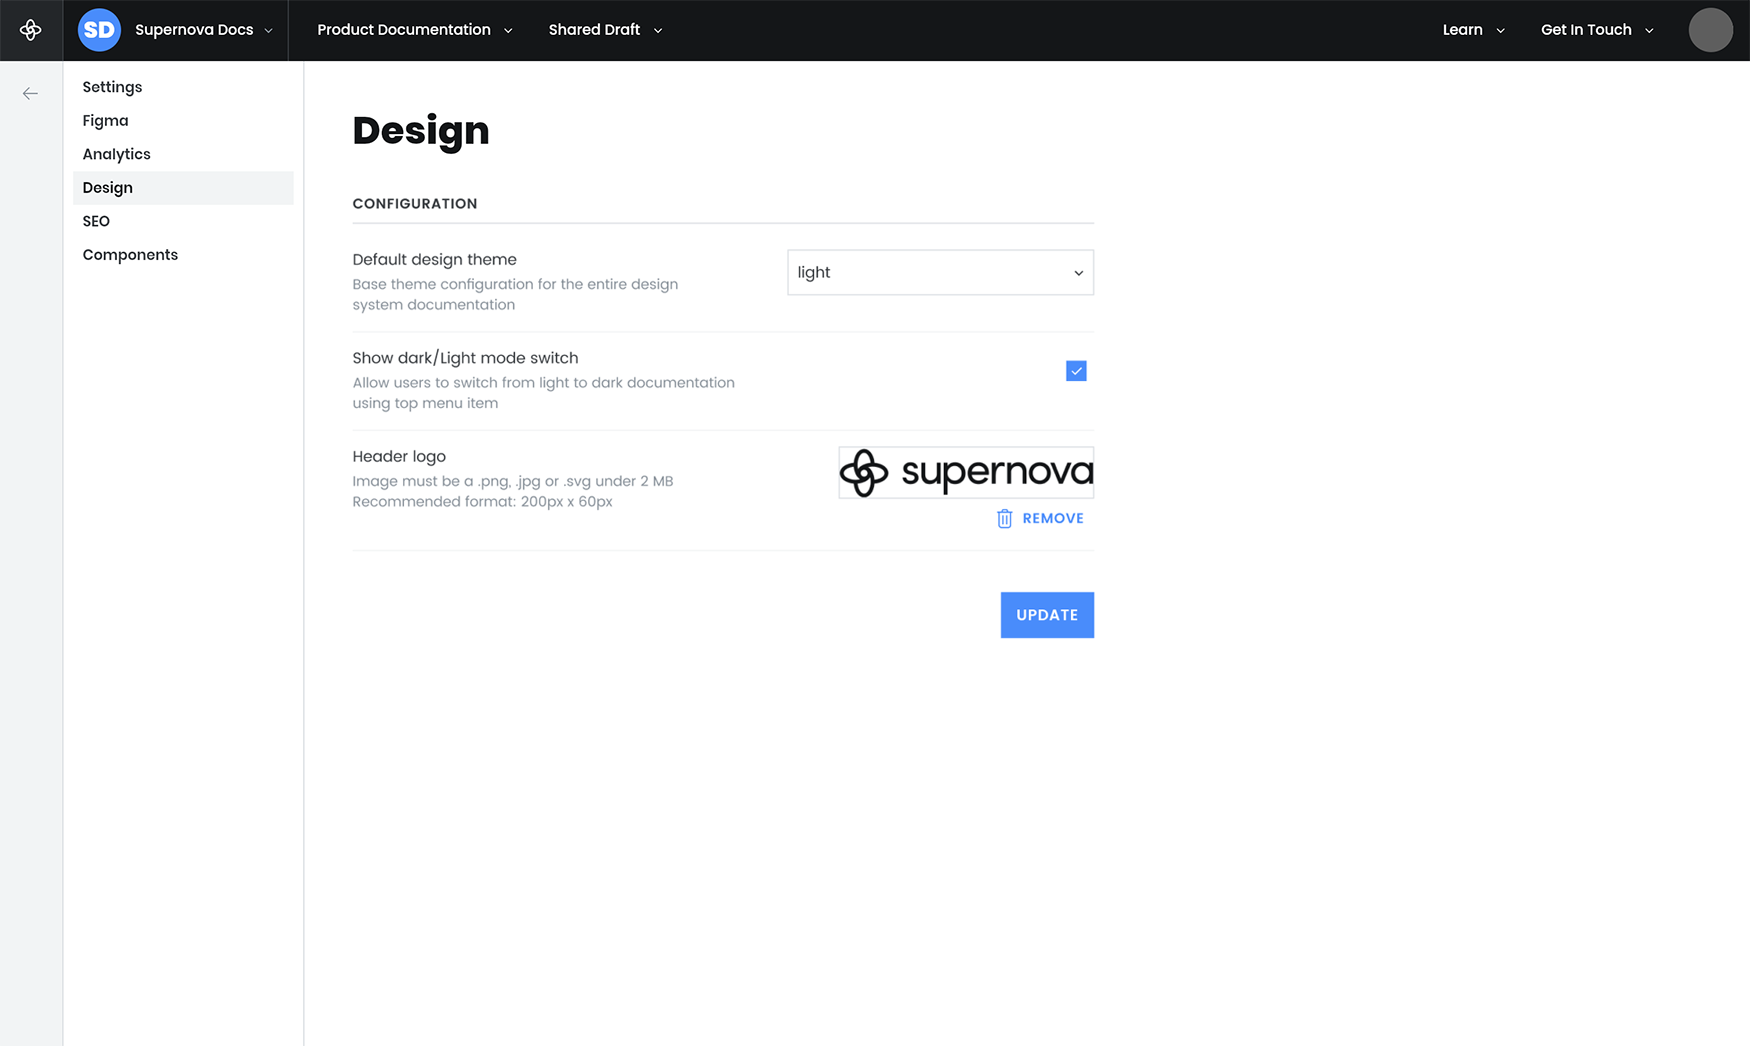
Task: Open the Learn dropdown menu
Action: (x=1473, y=30)
